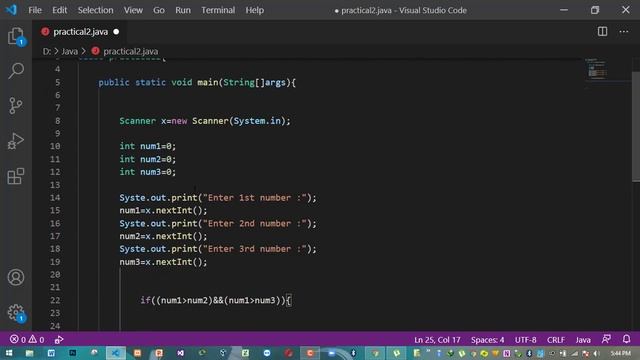Click the Ln 25, Col 17 status item

click(437, 340)
